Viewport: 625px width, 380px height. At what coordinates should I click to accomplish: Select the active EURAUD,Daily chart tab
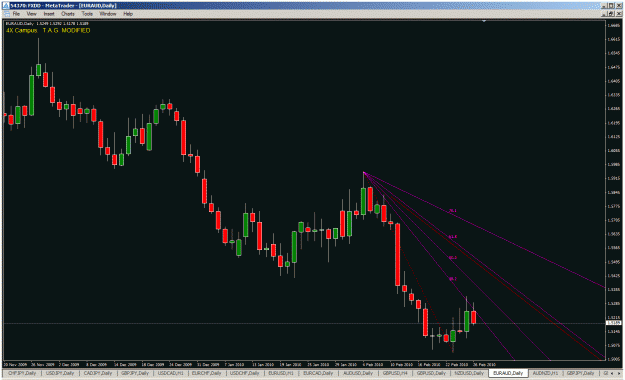(x=508, y=373)
